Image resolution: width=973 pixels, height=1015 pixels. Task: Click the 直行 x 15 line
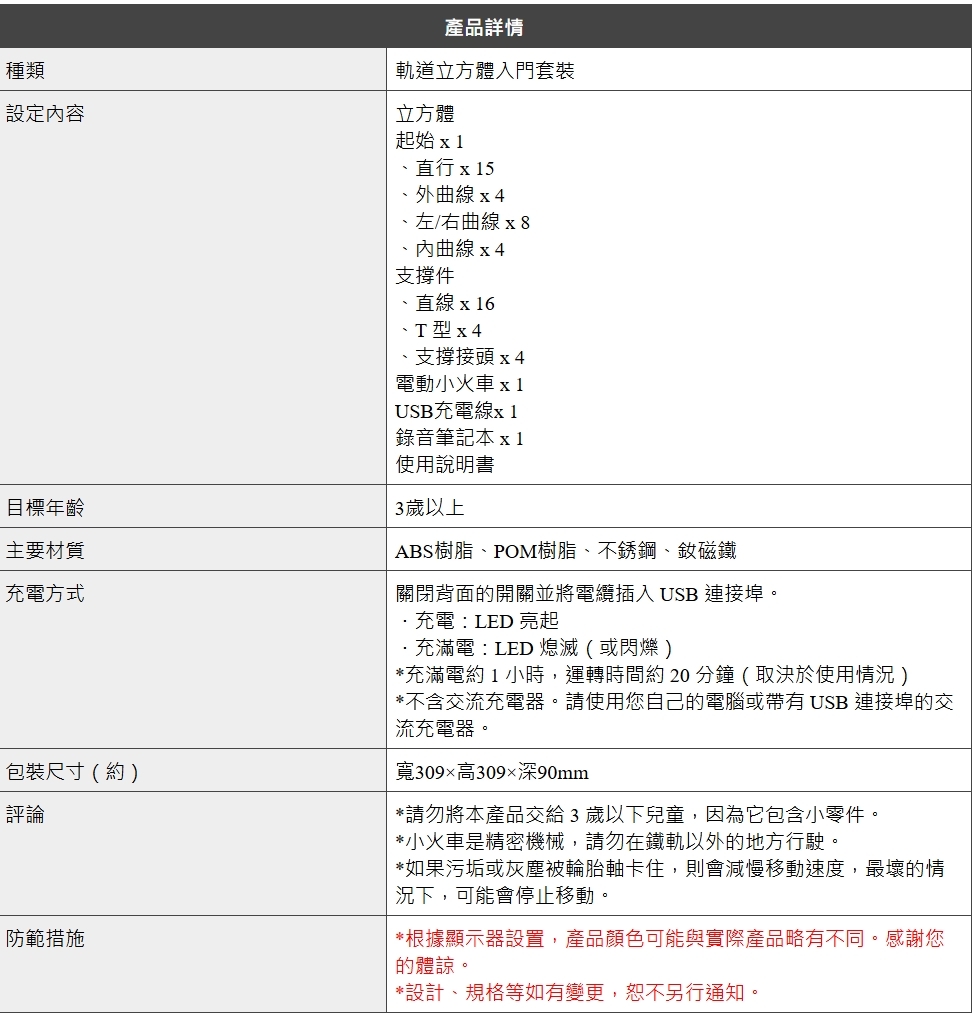pyautogui.click(x=454, y=168)
